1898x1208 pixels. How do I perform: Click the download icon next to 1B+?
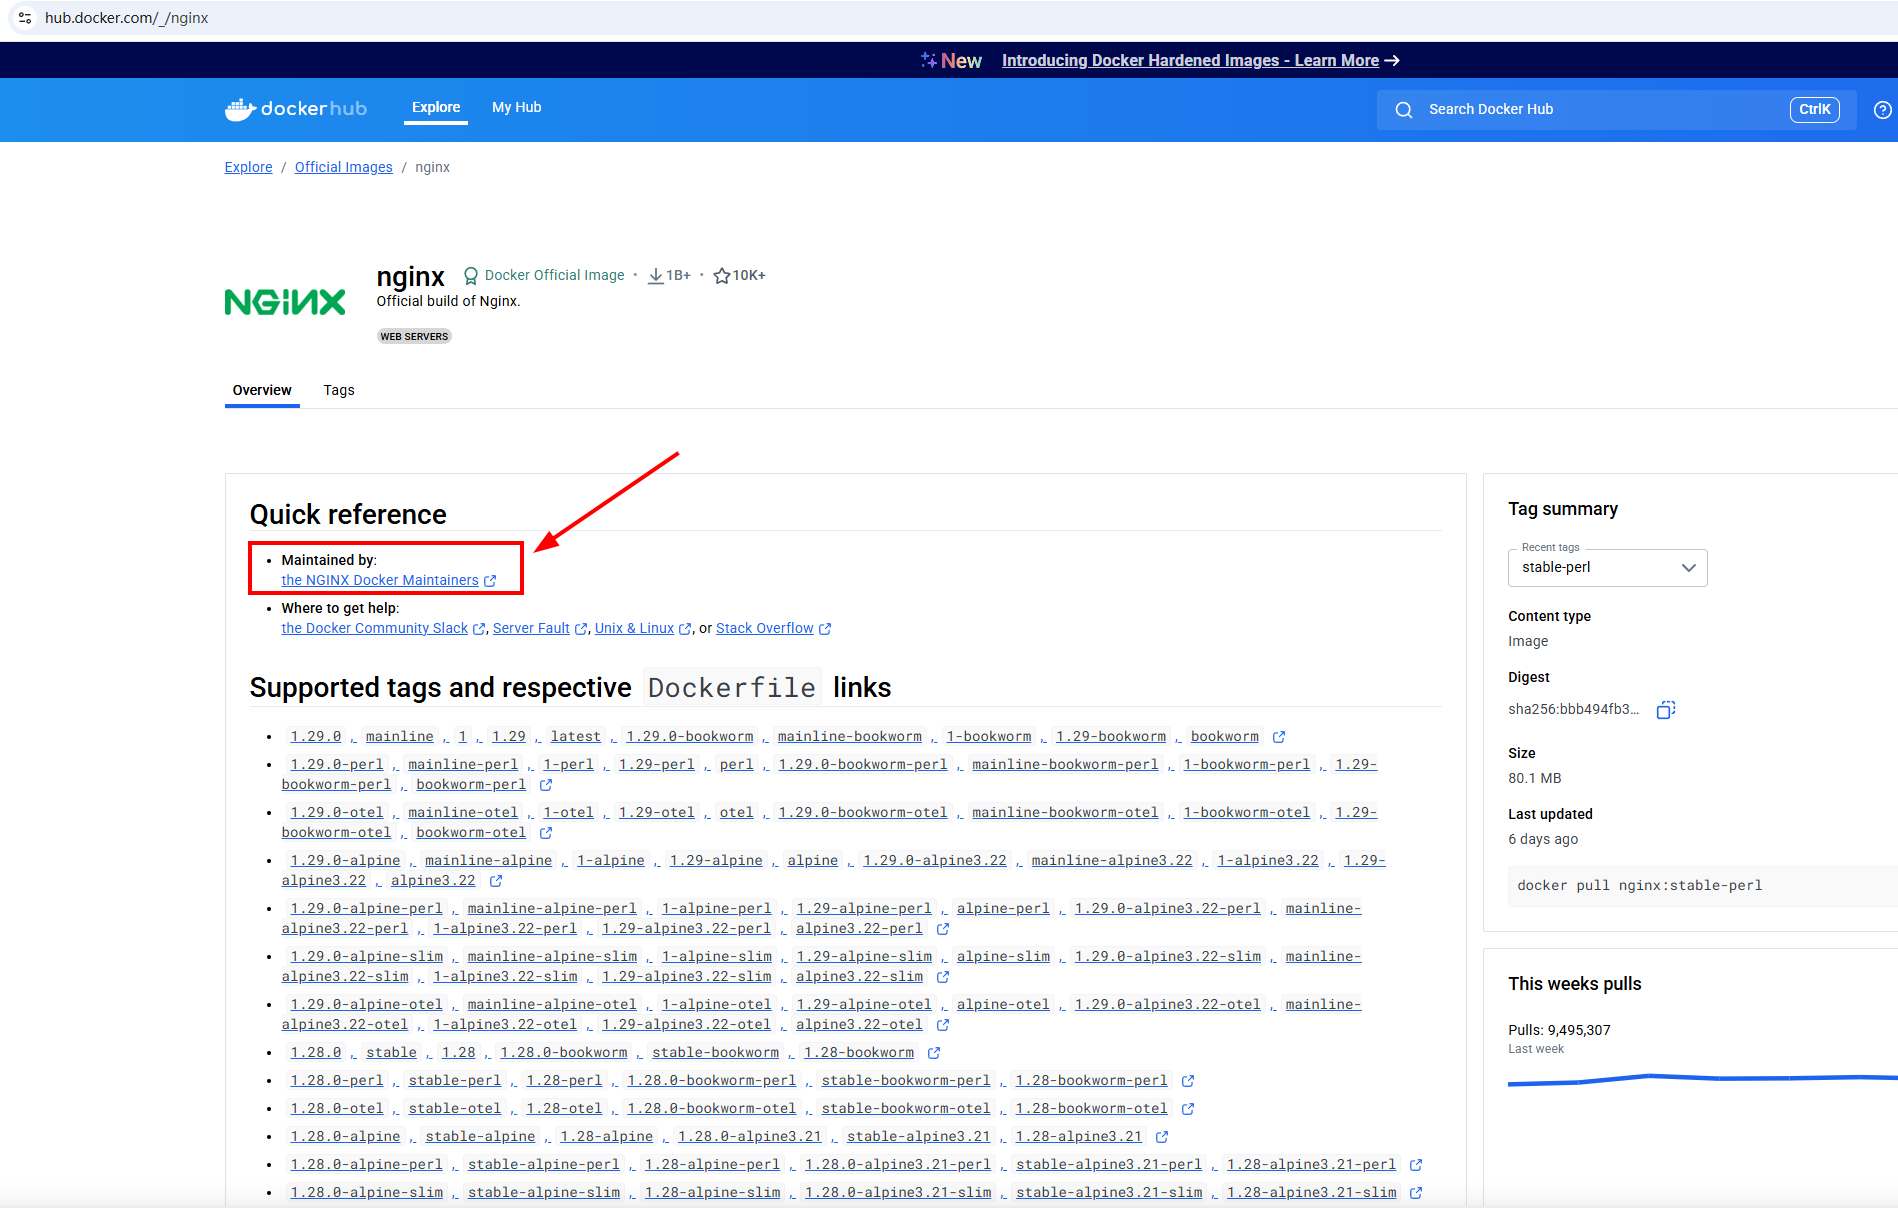[x=656, y=276]
